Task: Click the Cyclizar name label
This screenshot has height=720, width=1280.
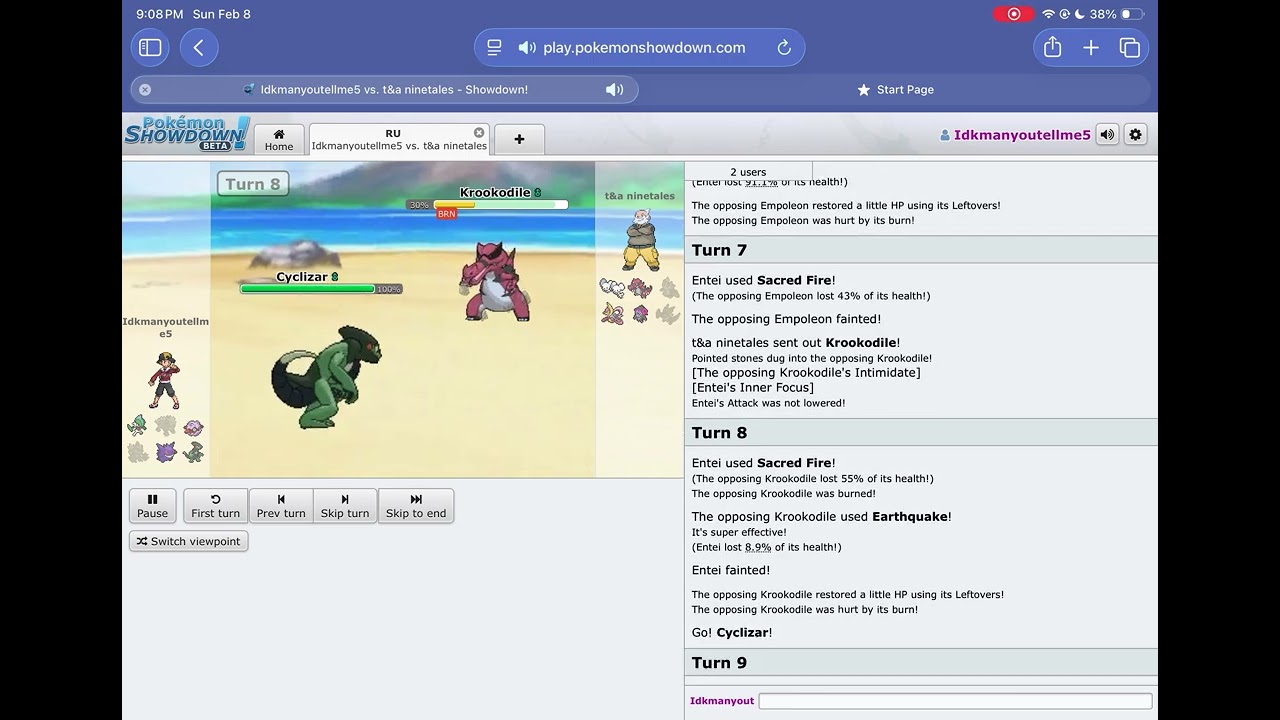Action: point(302,277)
